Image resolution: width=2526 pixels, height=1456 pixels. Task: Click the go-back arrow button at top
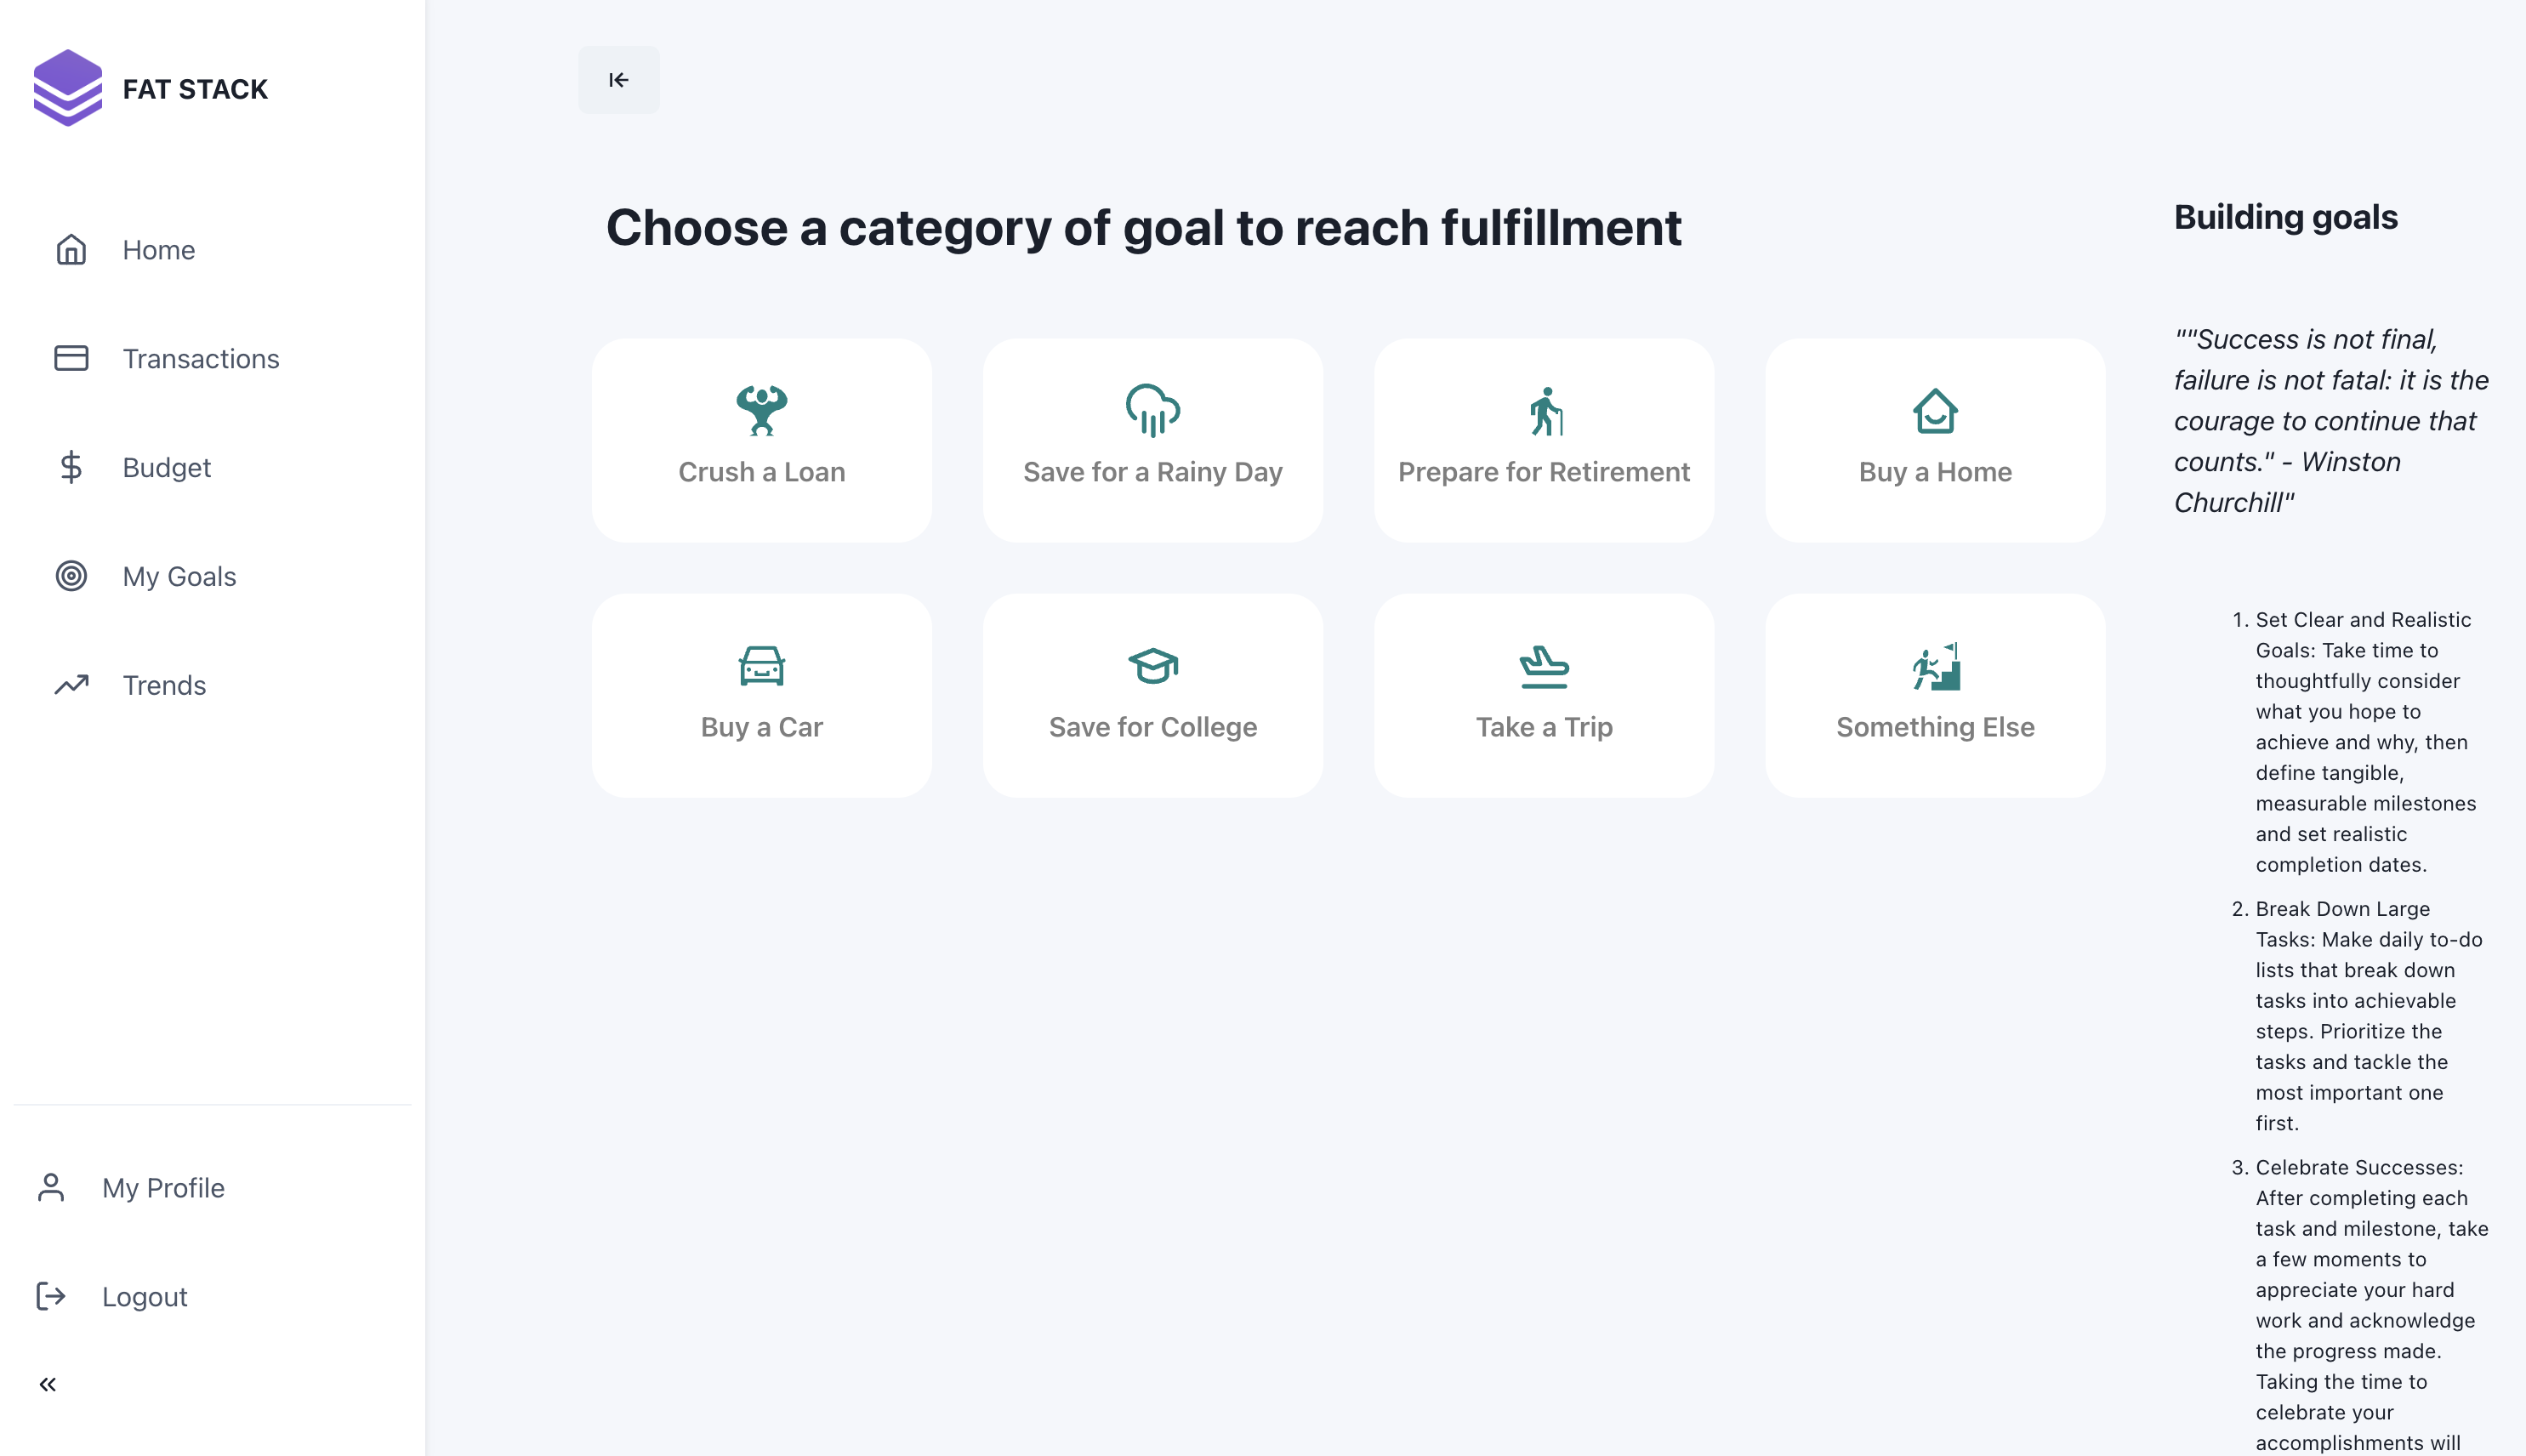tap(619, 80)
